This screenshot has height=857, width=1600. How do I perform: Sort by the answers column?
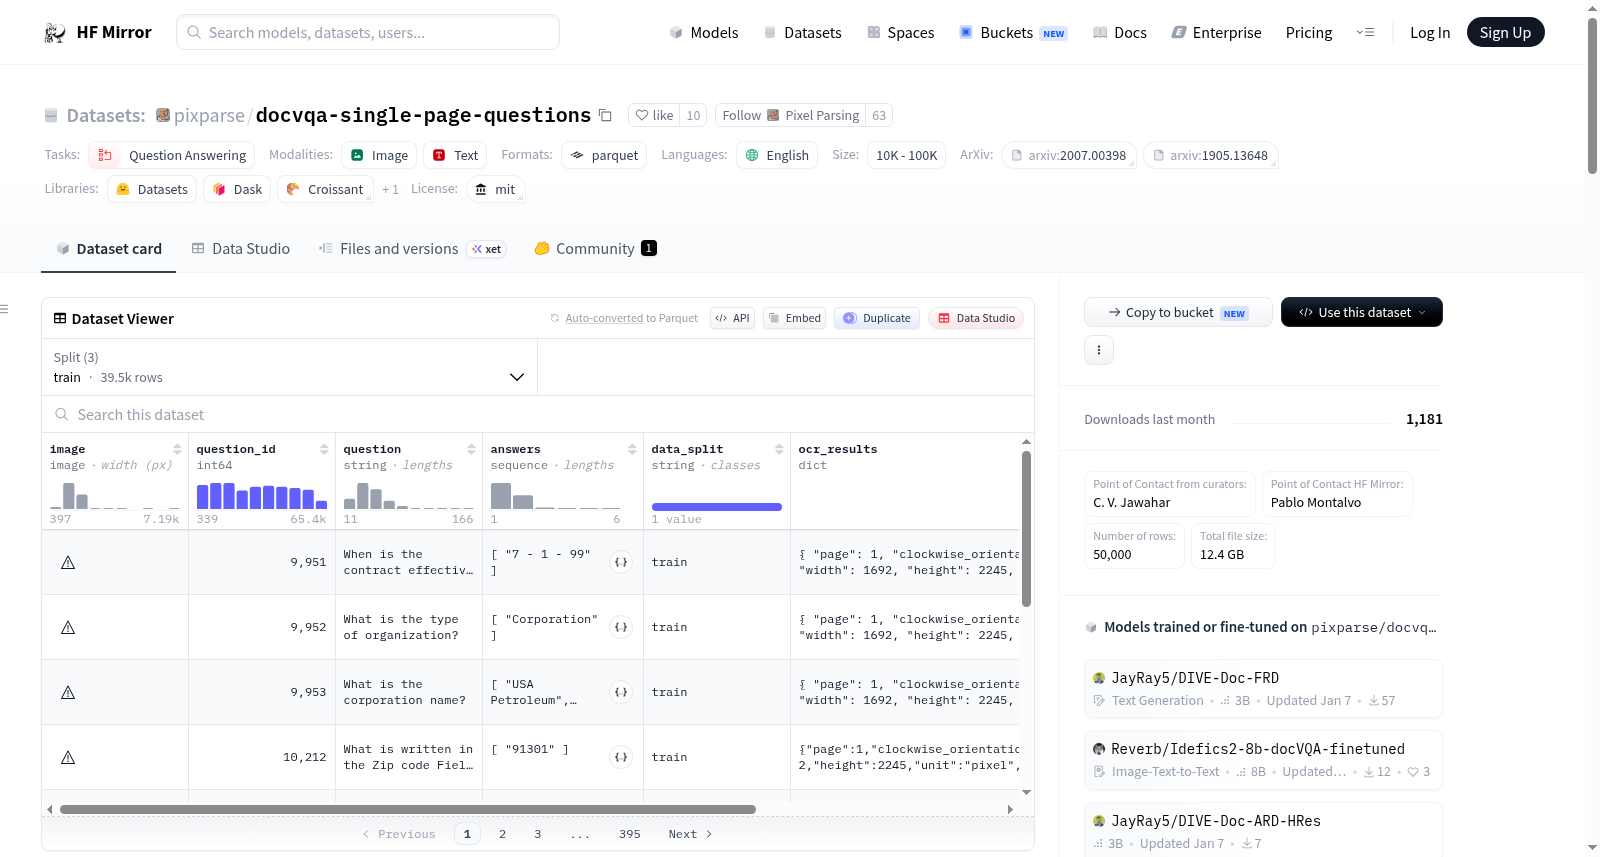[632, 449]
